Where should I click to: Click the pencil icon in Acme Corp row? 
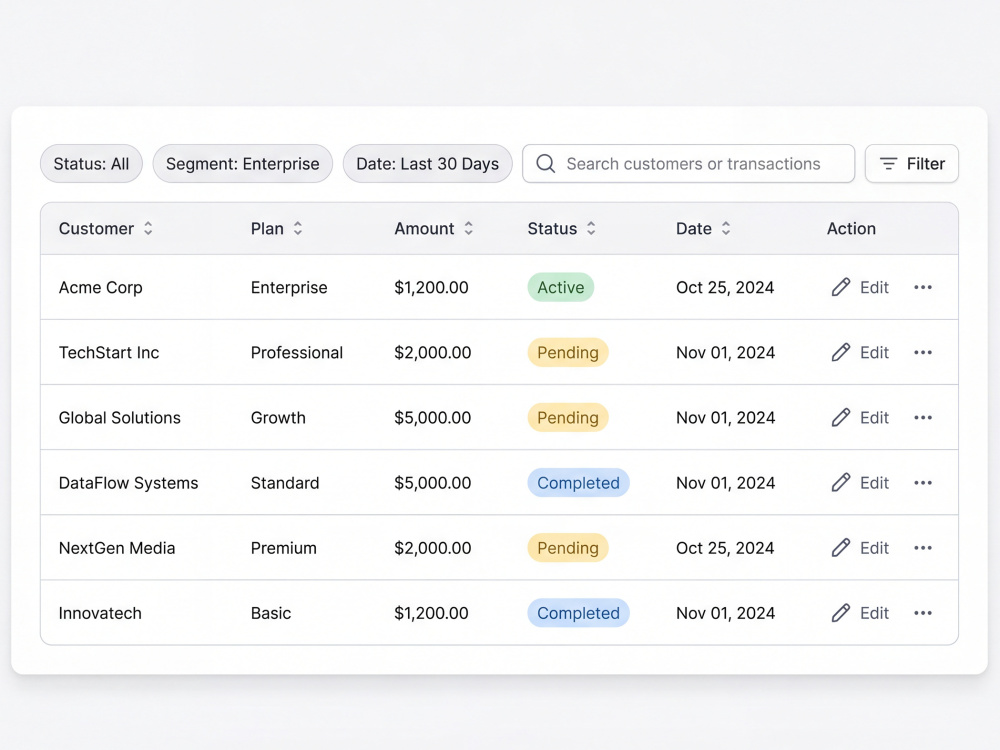841,288
